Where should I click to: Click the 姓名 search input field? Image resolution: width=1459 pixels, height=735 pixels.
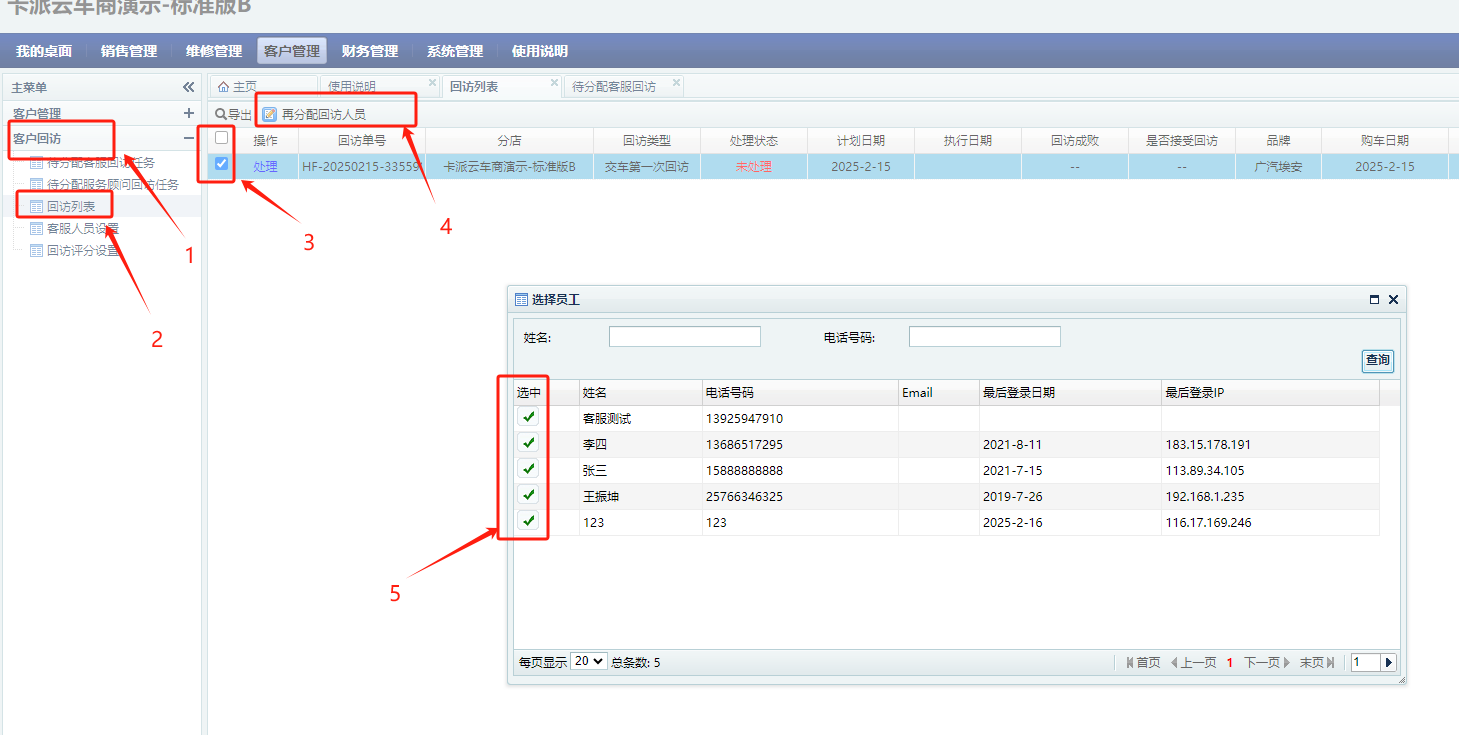(x=684, y=337)
